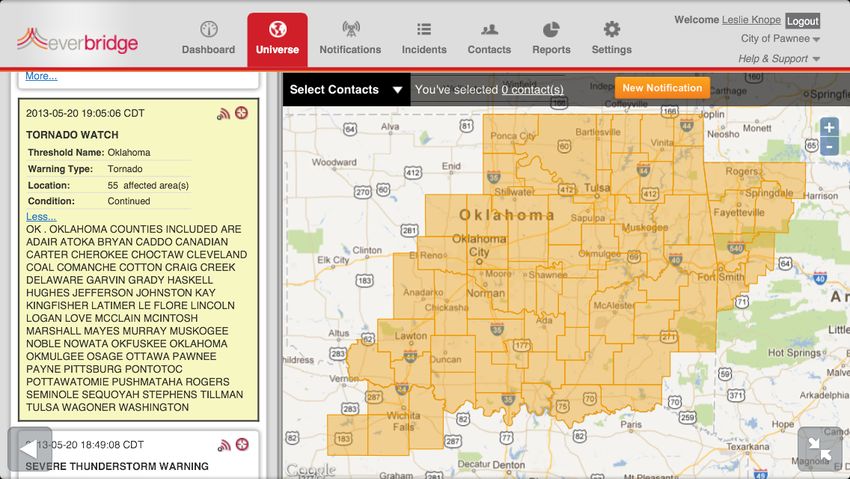This screenshot has width=850, height=479.
Task: Click the 55 affected area(s) value
Action: 148,185
